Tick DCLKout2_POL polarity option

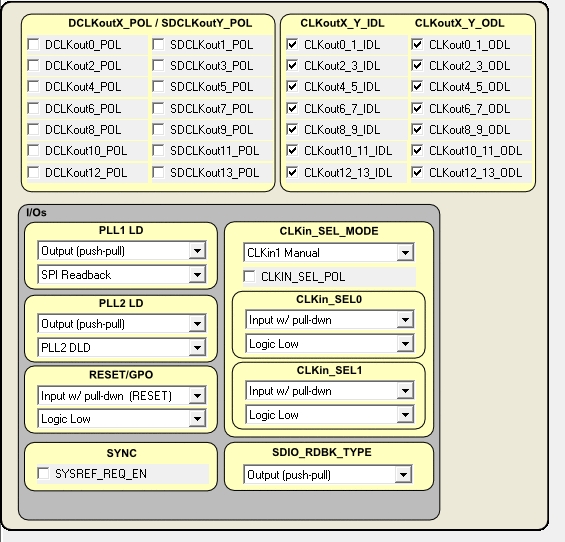(x=34, y=66)
